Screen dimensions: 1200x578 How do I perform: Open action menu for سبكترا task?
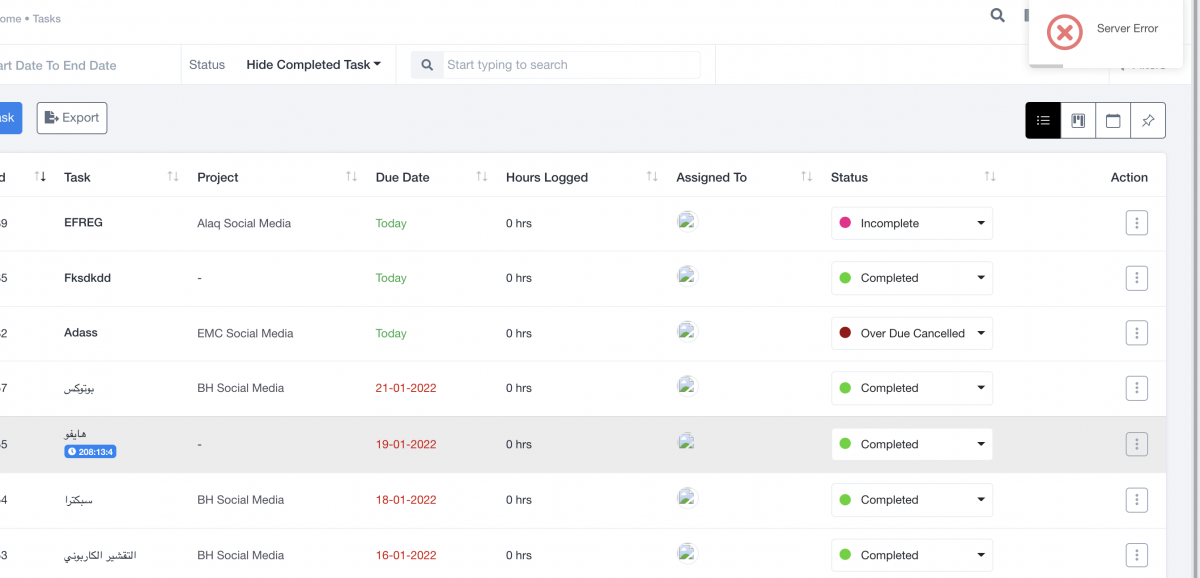[x=1136, y=500]
